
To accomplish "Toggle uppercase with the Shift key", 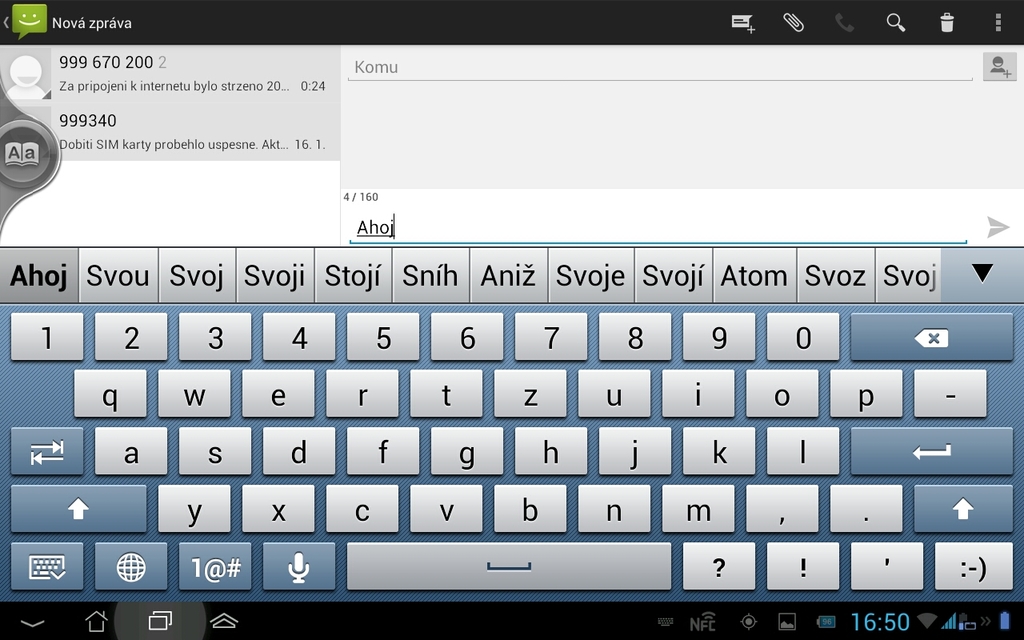I will pyautogui.click(x=78, y=509).
